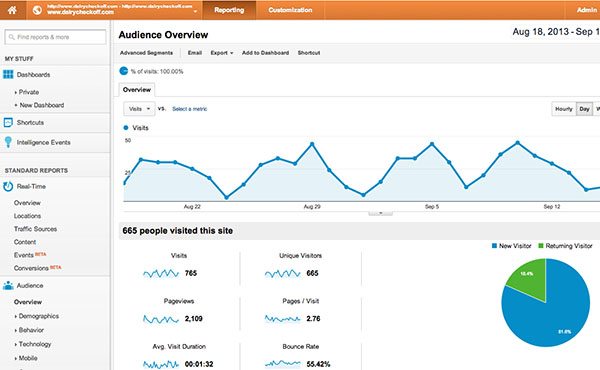Click the Bounce Rate sparkline
Image resolution: width=600 pixels, height=370 pixels.
click(282, 363)
